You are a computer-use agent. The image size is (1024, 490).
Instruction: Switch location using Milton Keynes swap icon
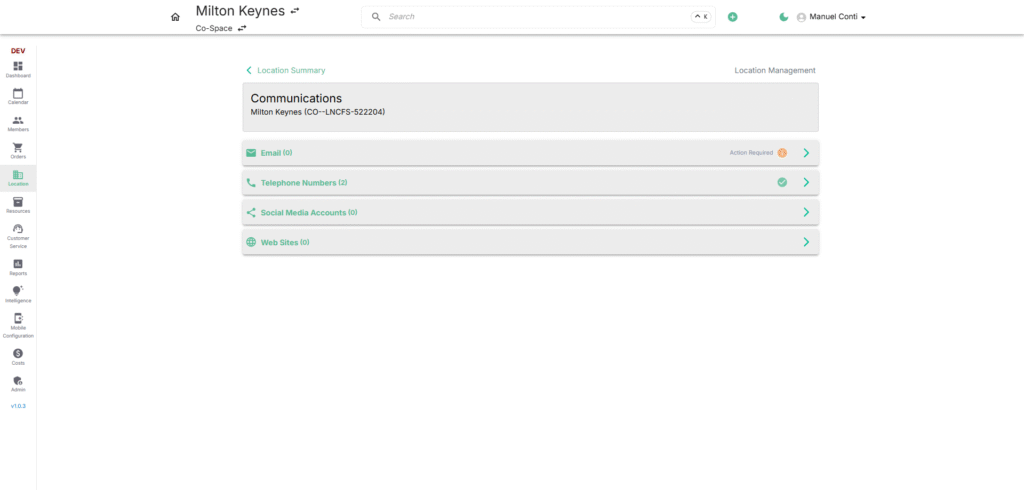pos(294,10)
